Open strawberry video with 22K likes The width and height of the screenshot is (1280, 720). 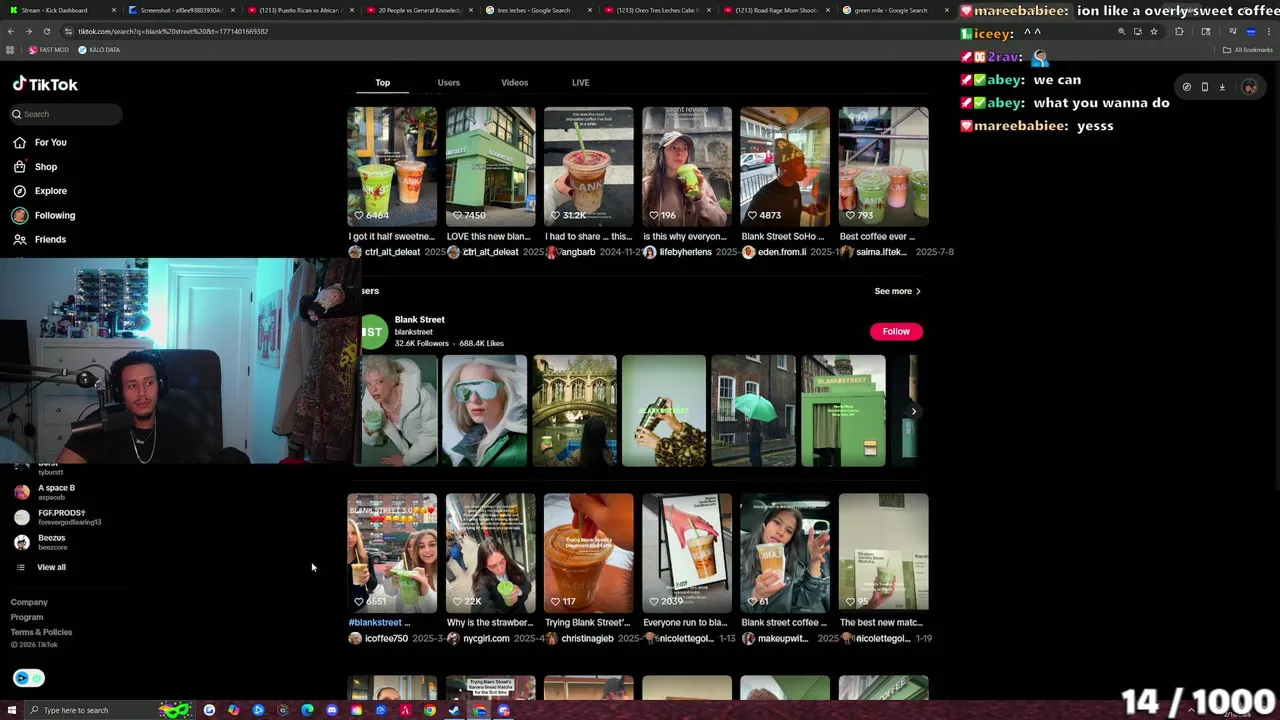pyautogui.click(x=490, y=552)
